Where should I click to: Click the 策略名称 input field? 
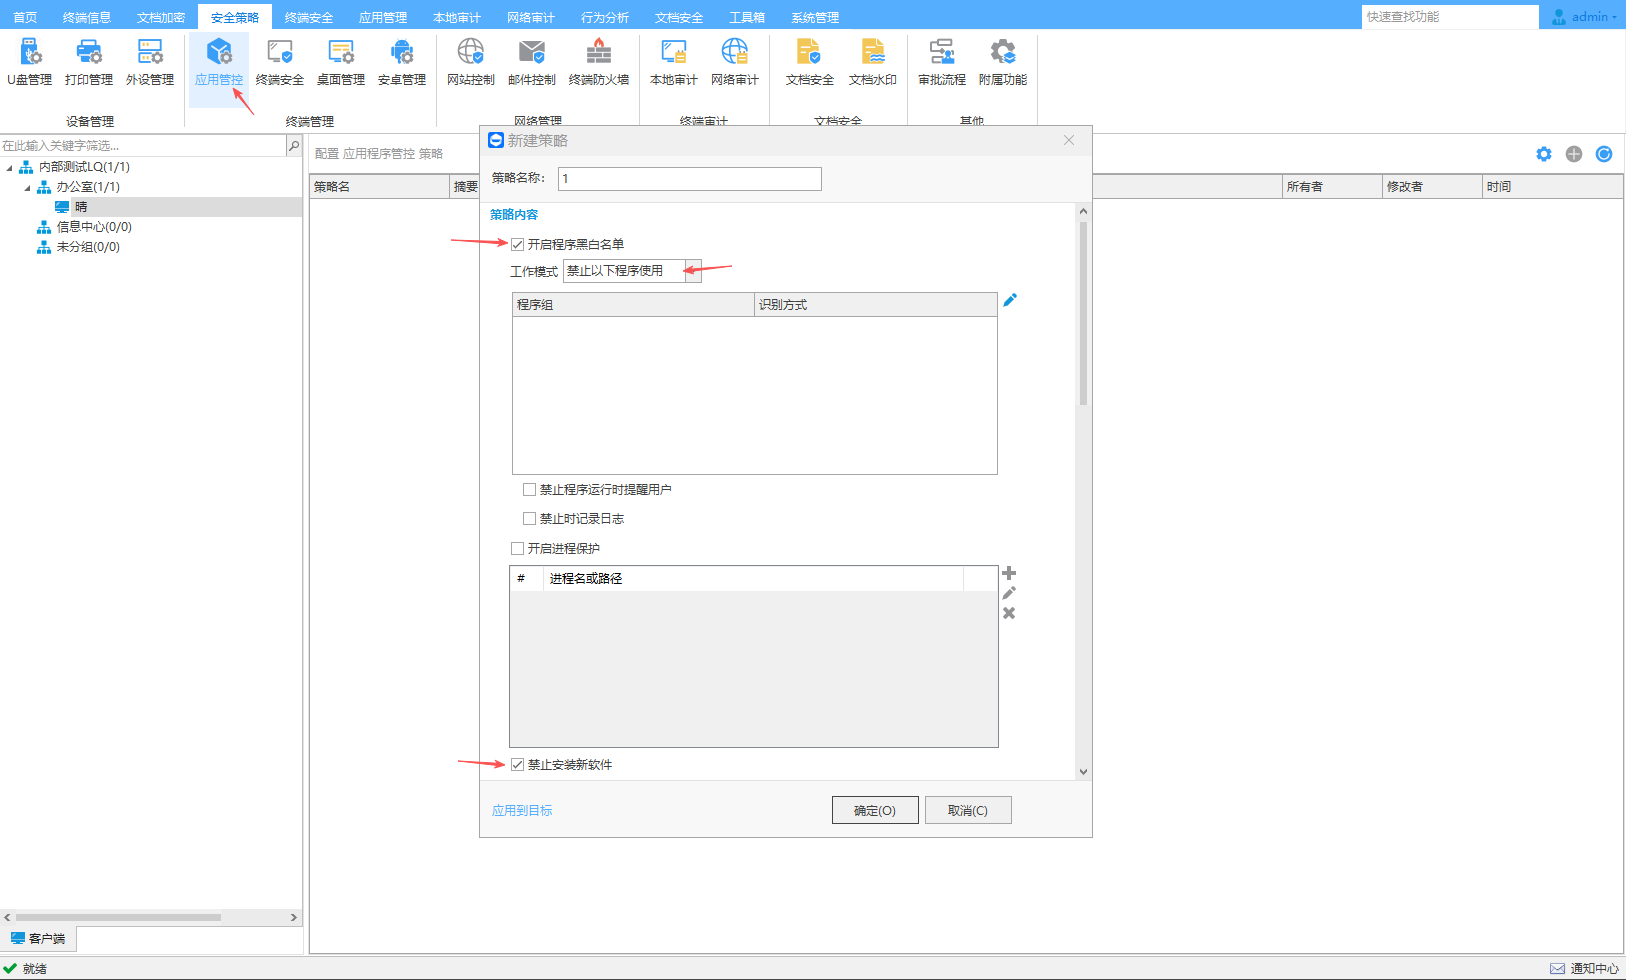coord(689,179)
